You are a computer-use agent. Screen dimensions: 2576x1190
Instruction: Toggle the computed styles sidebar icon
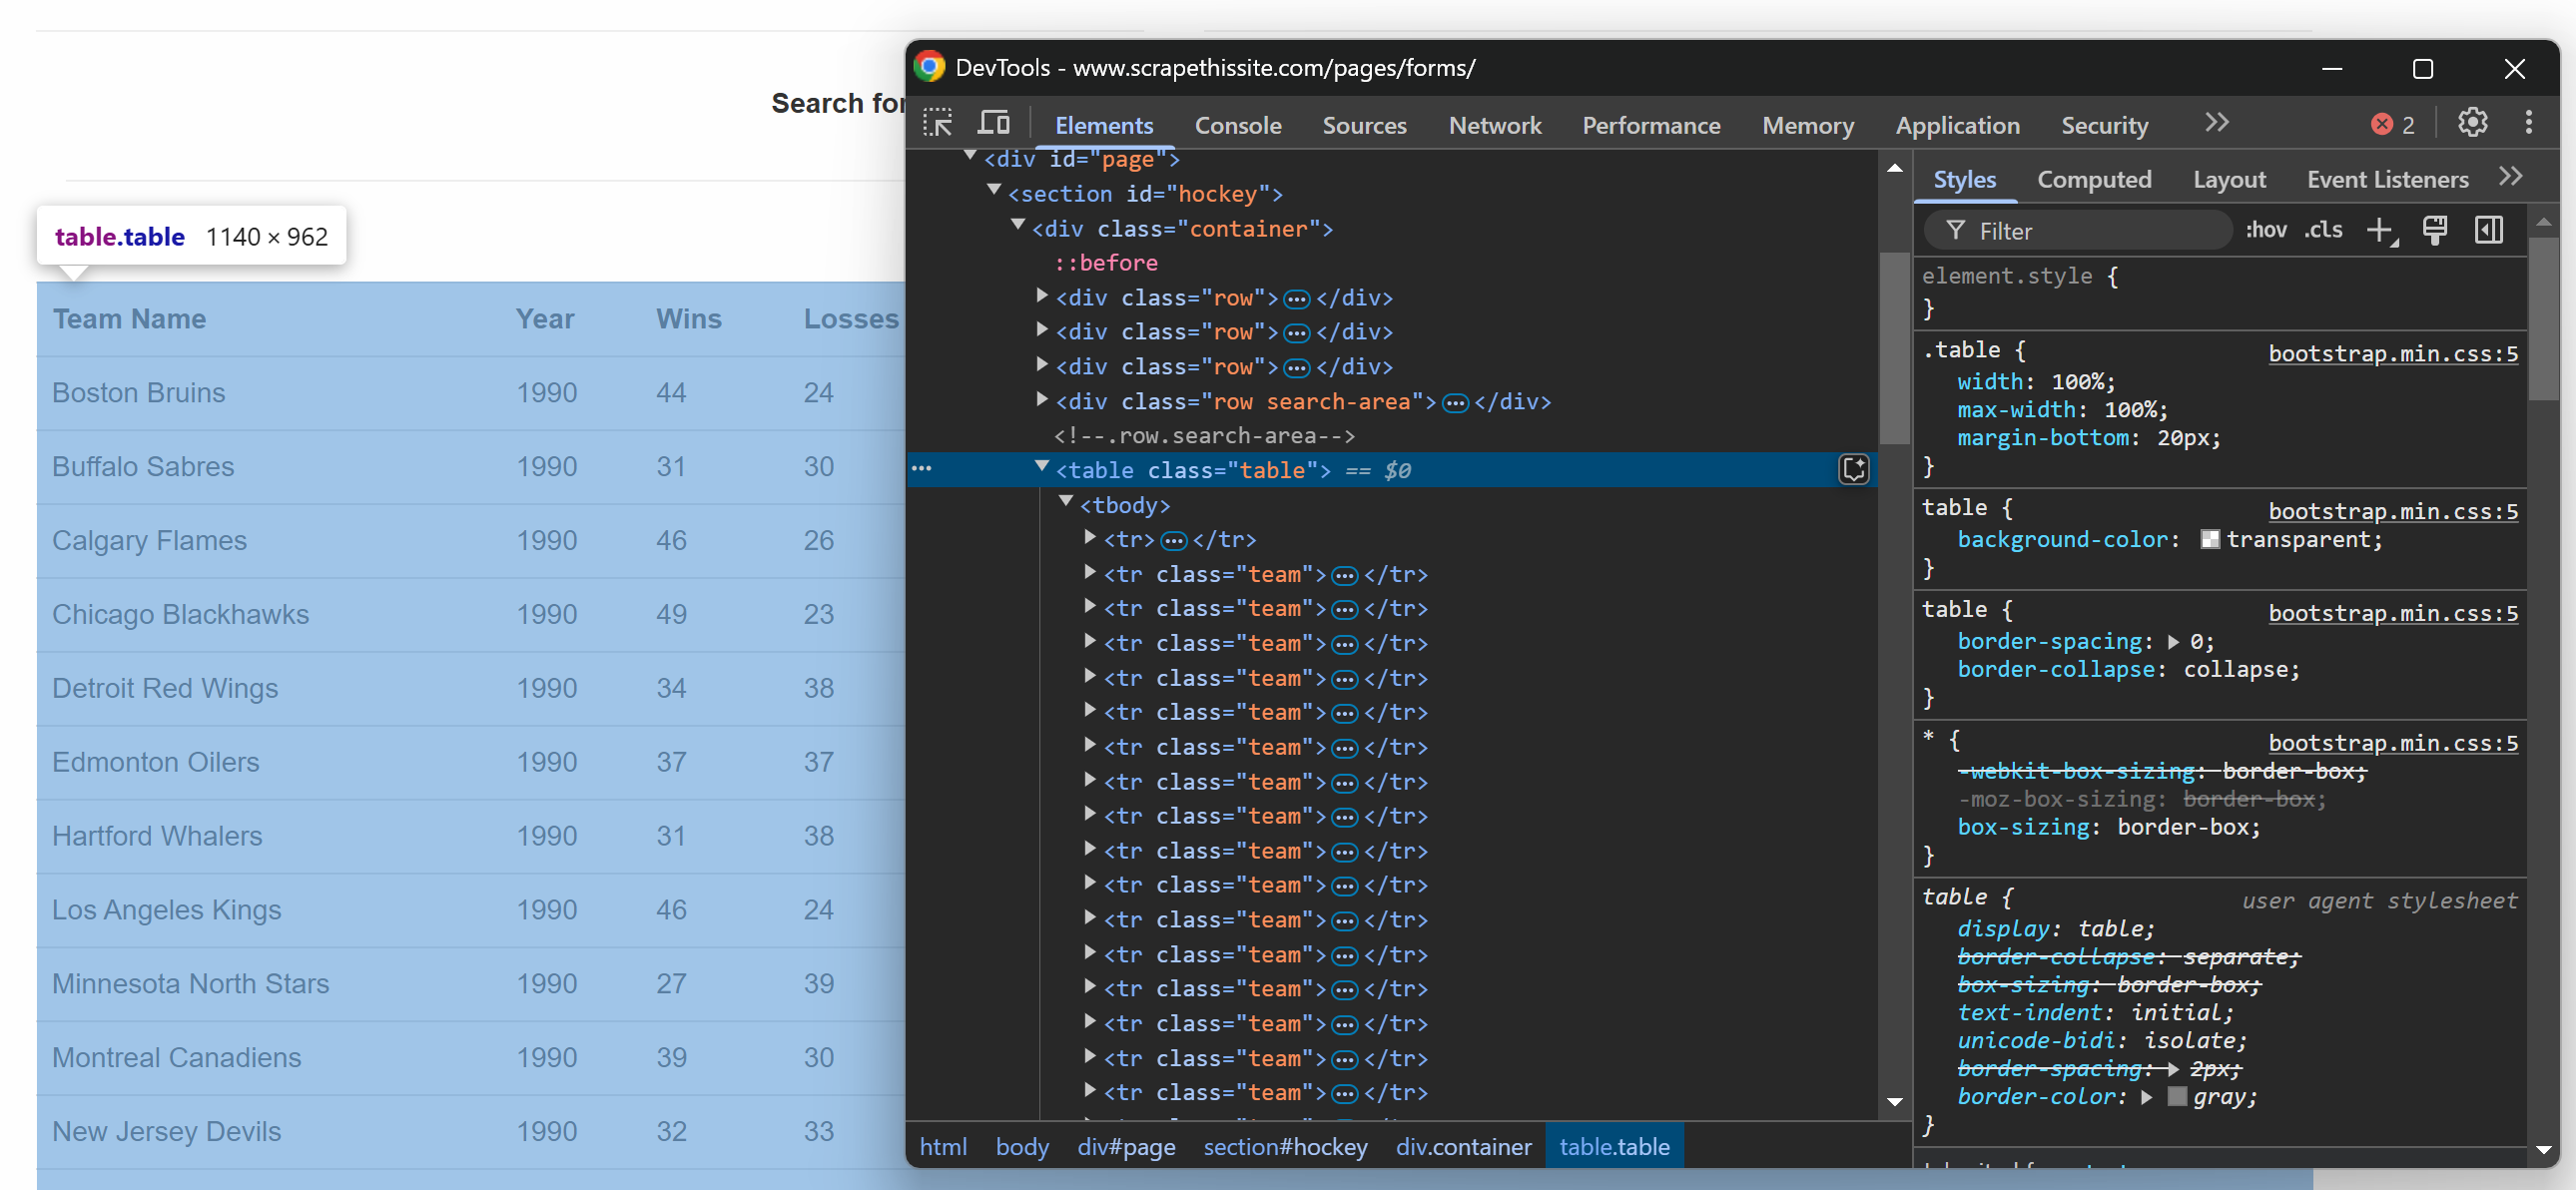(x=2488, y=230)
